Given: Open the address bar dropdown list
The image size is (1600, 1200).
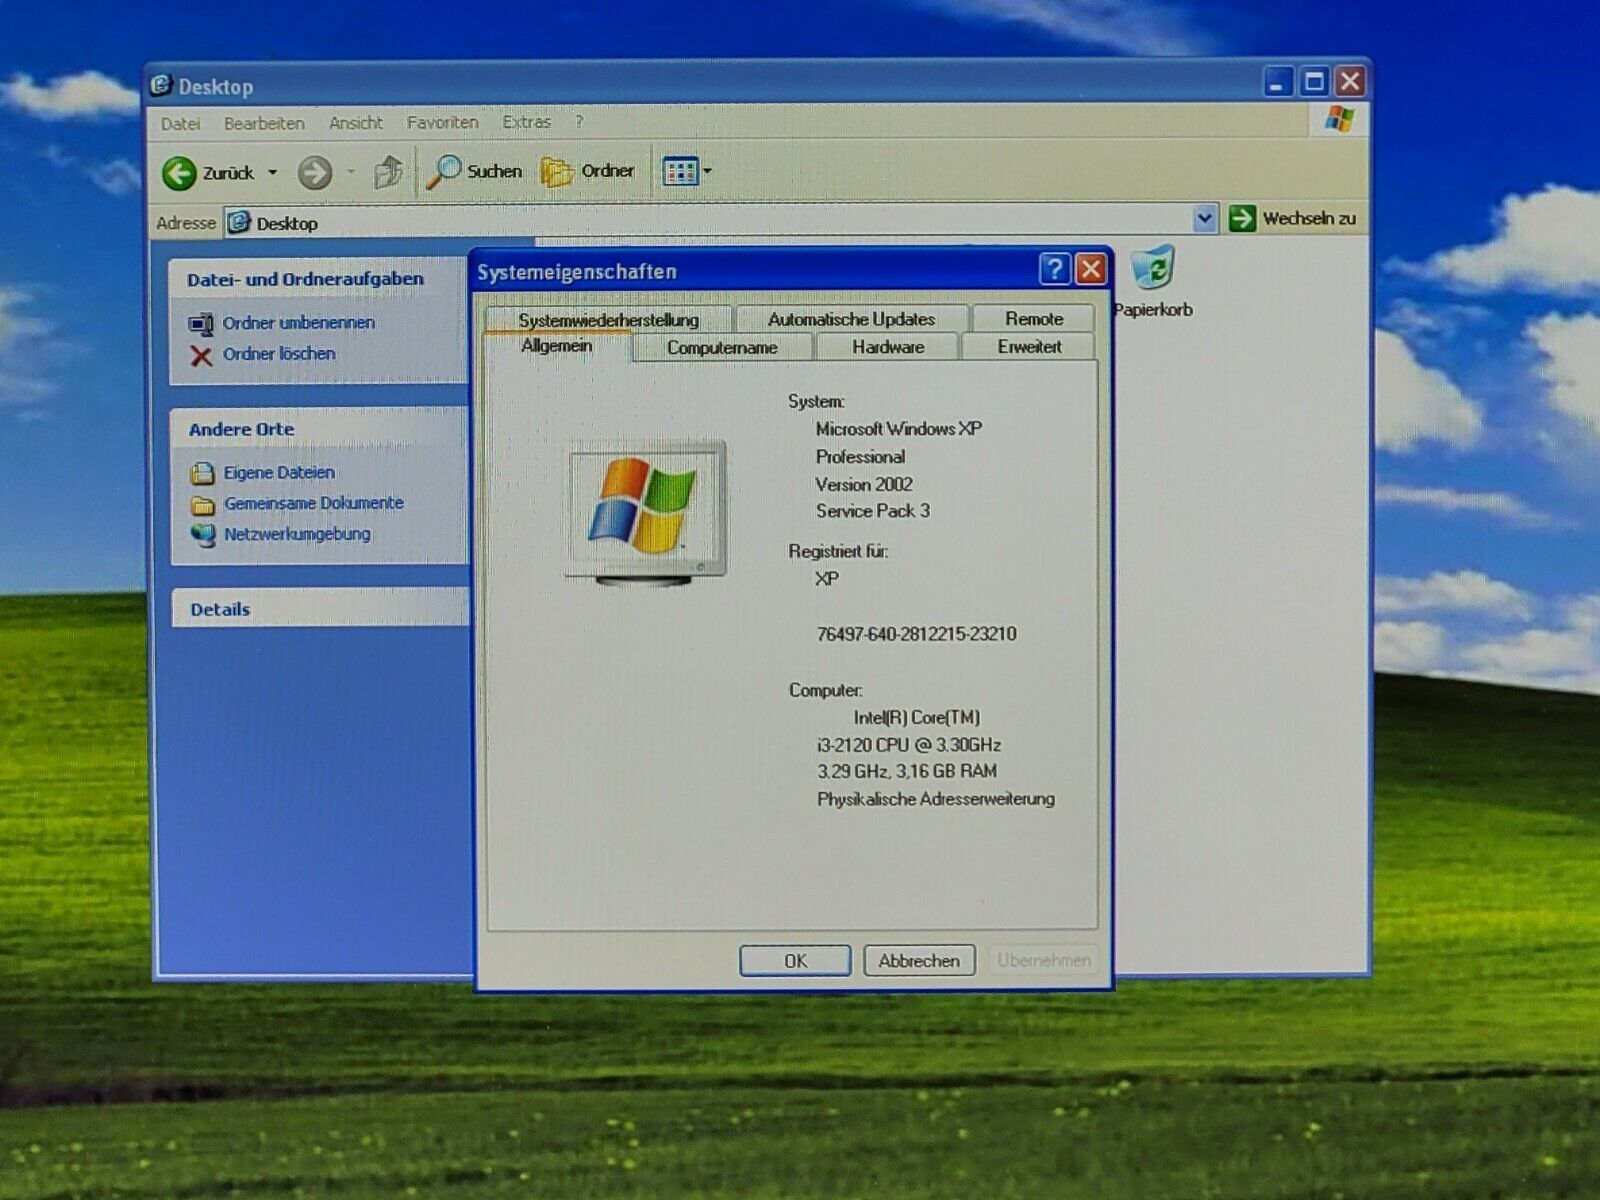Looking at the screenshot, I should point(1204,218).
